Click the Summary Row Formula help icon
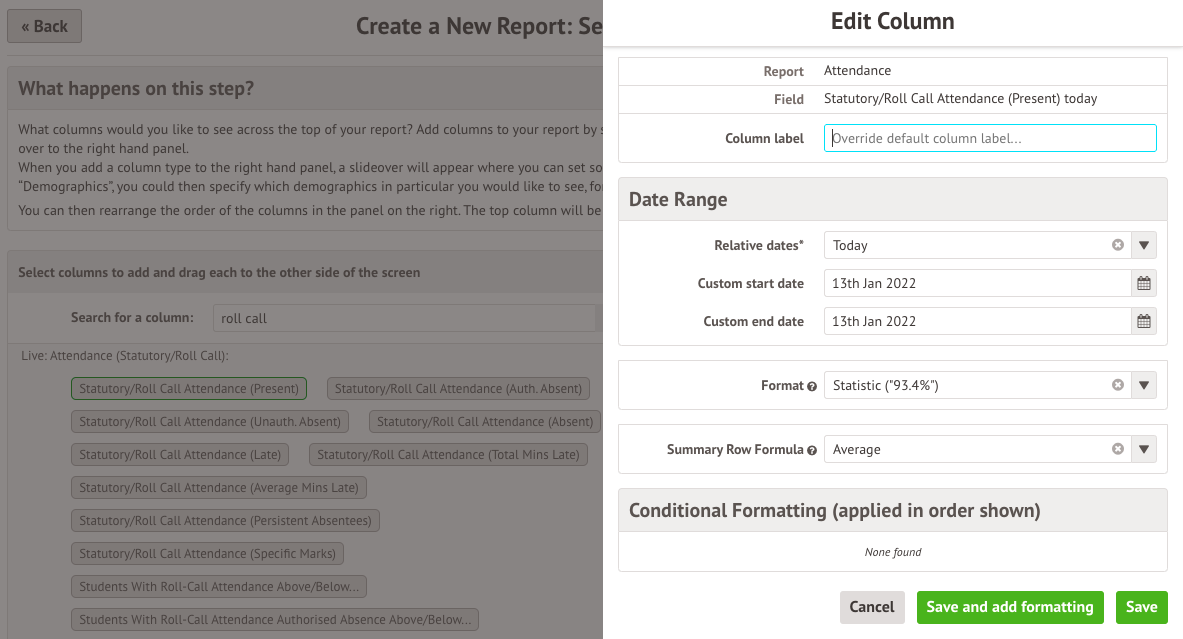This screenshot has width=1183, height=639. click(812, 451)
